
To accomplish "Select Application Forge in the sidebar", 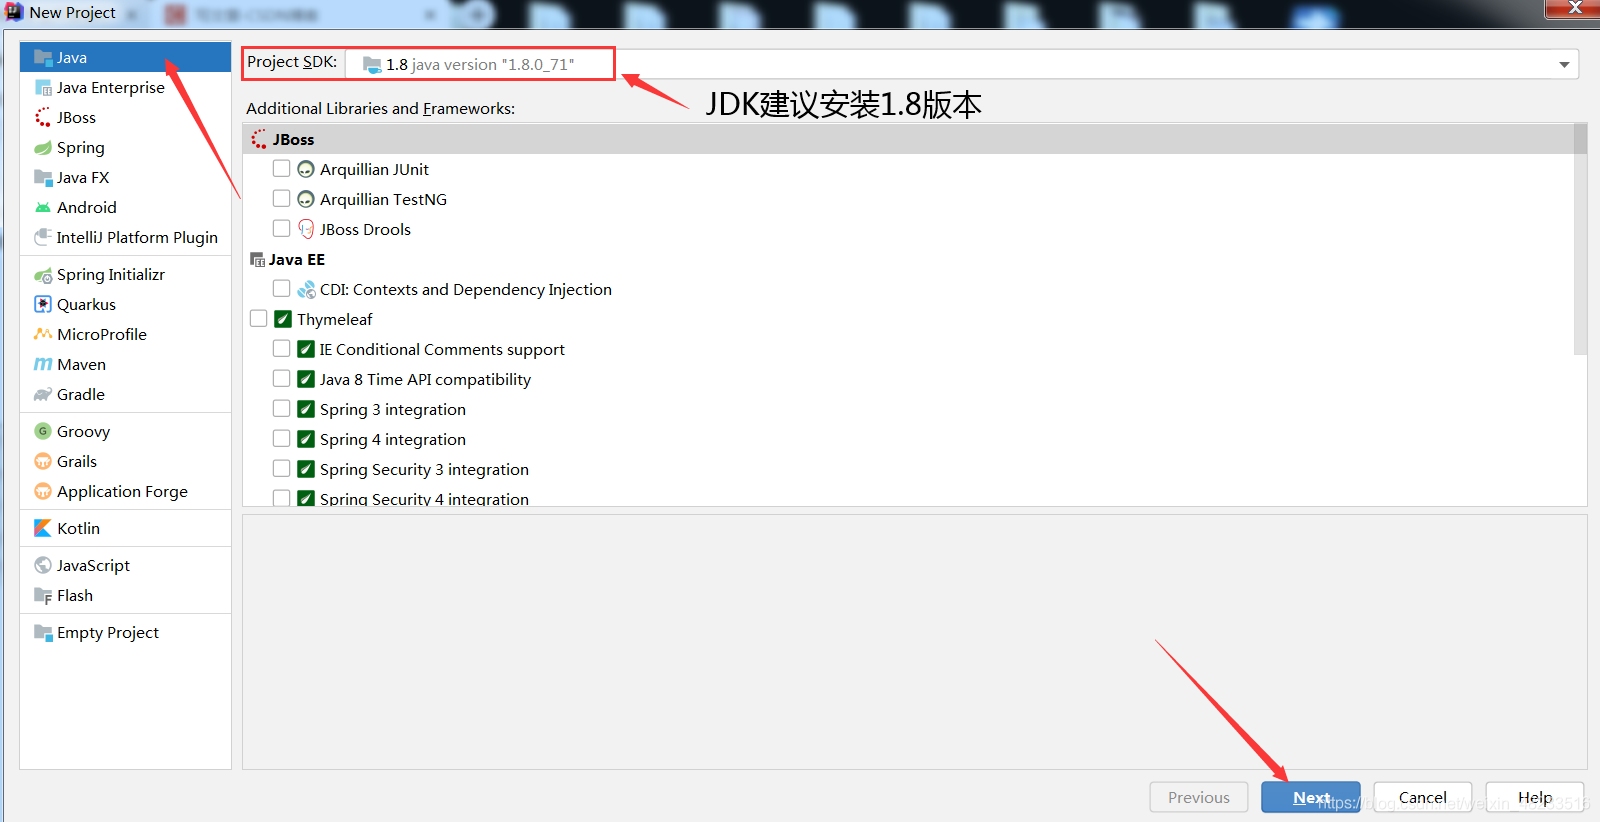I will [x=125, y=491].
